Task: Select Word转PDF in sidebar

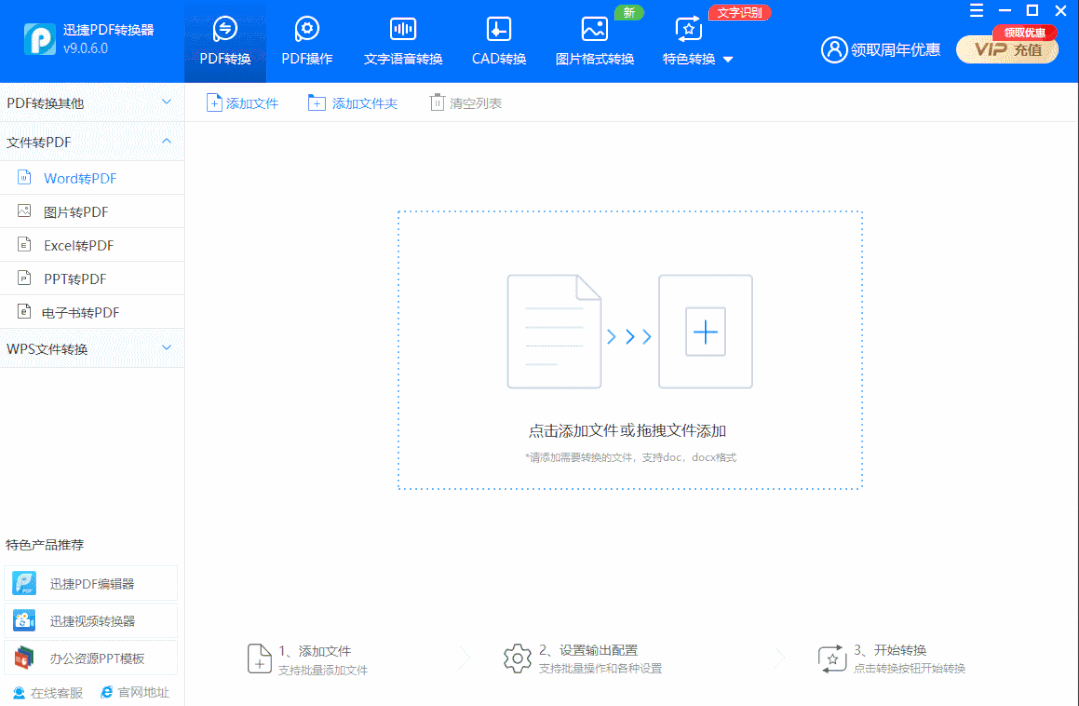Action: click(92, 178)
